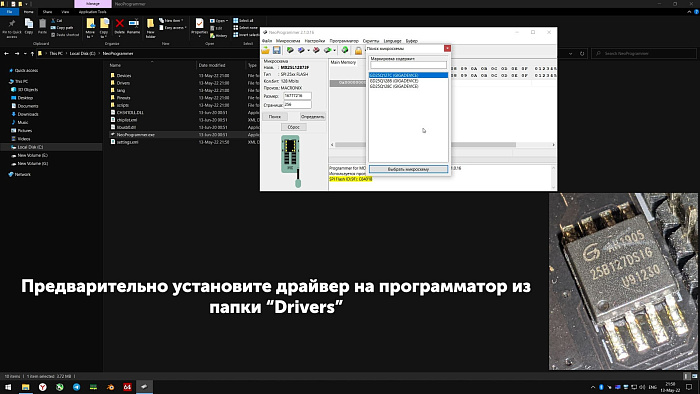The width and height of the screenshot is (700, 394).
Task: Open the Микросхема menu
Action: pos(288,41)
